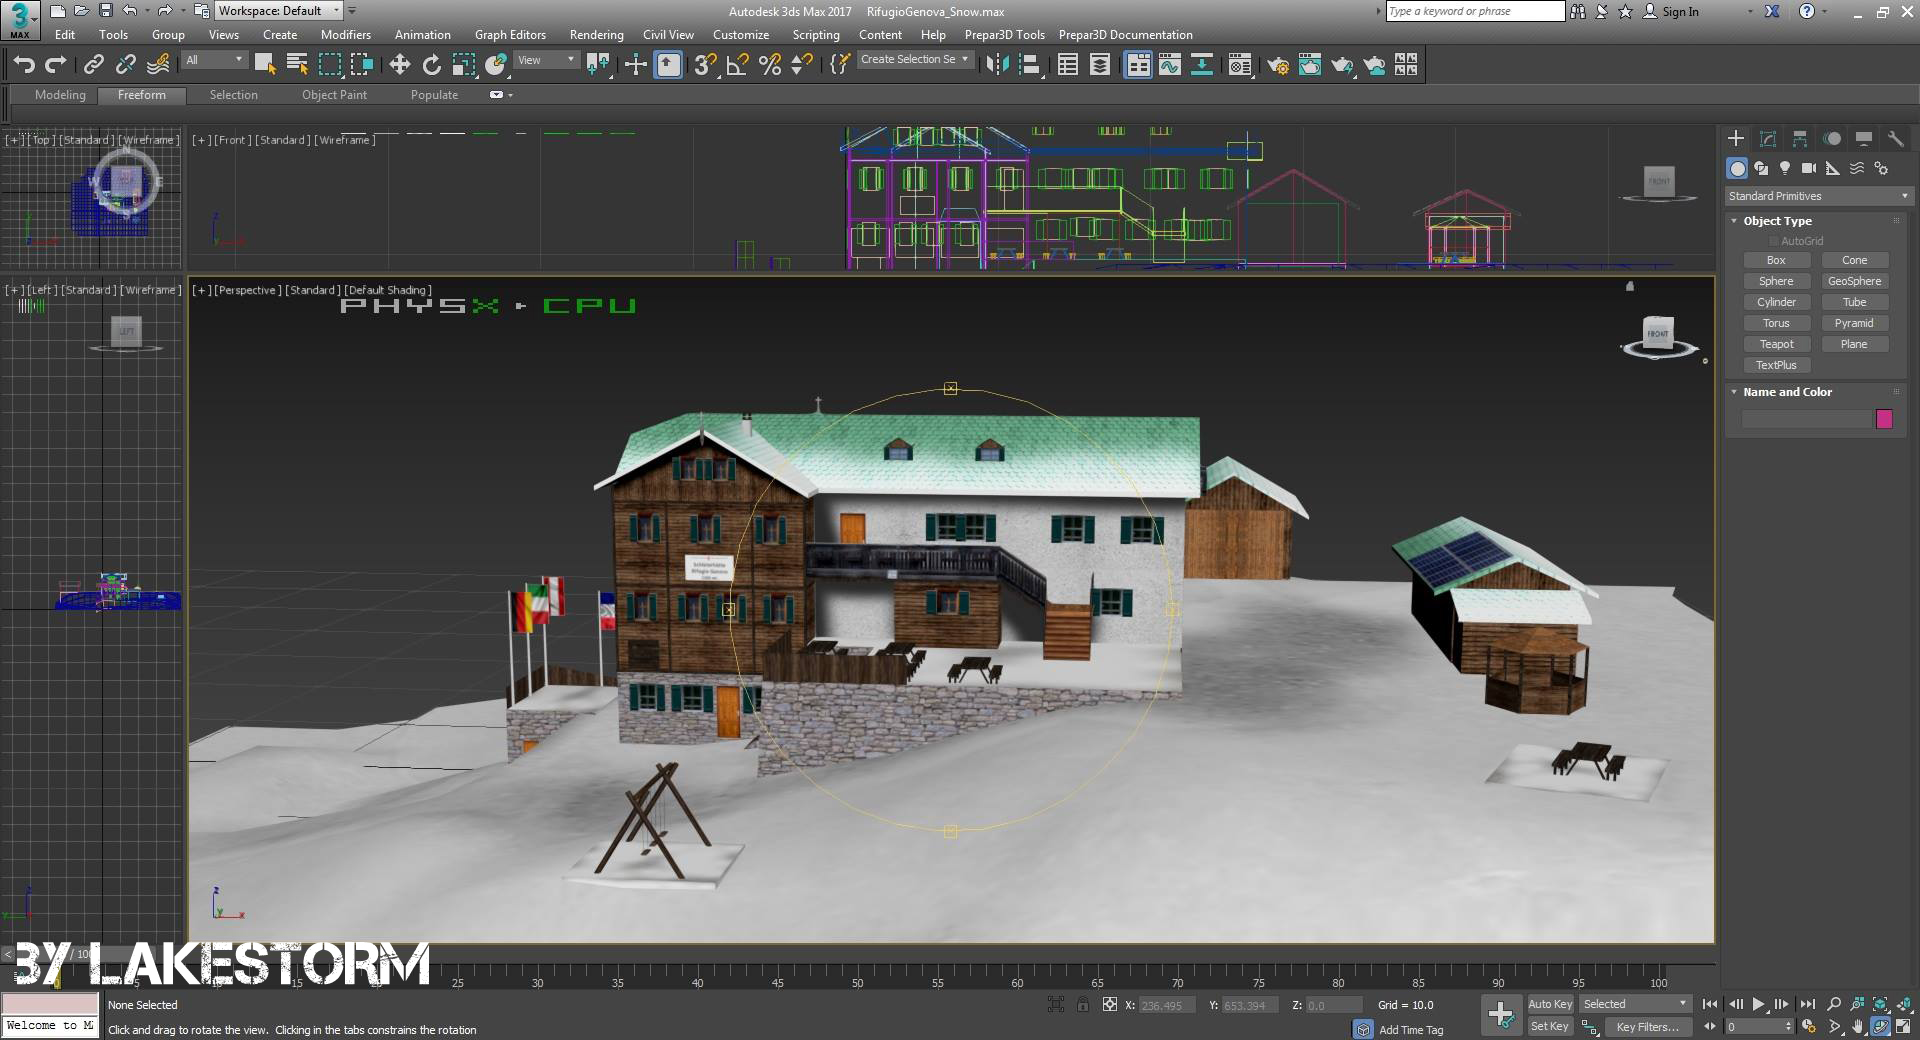
Task: Switch to the Modify panel tab
Action: pos(1768,139)
